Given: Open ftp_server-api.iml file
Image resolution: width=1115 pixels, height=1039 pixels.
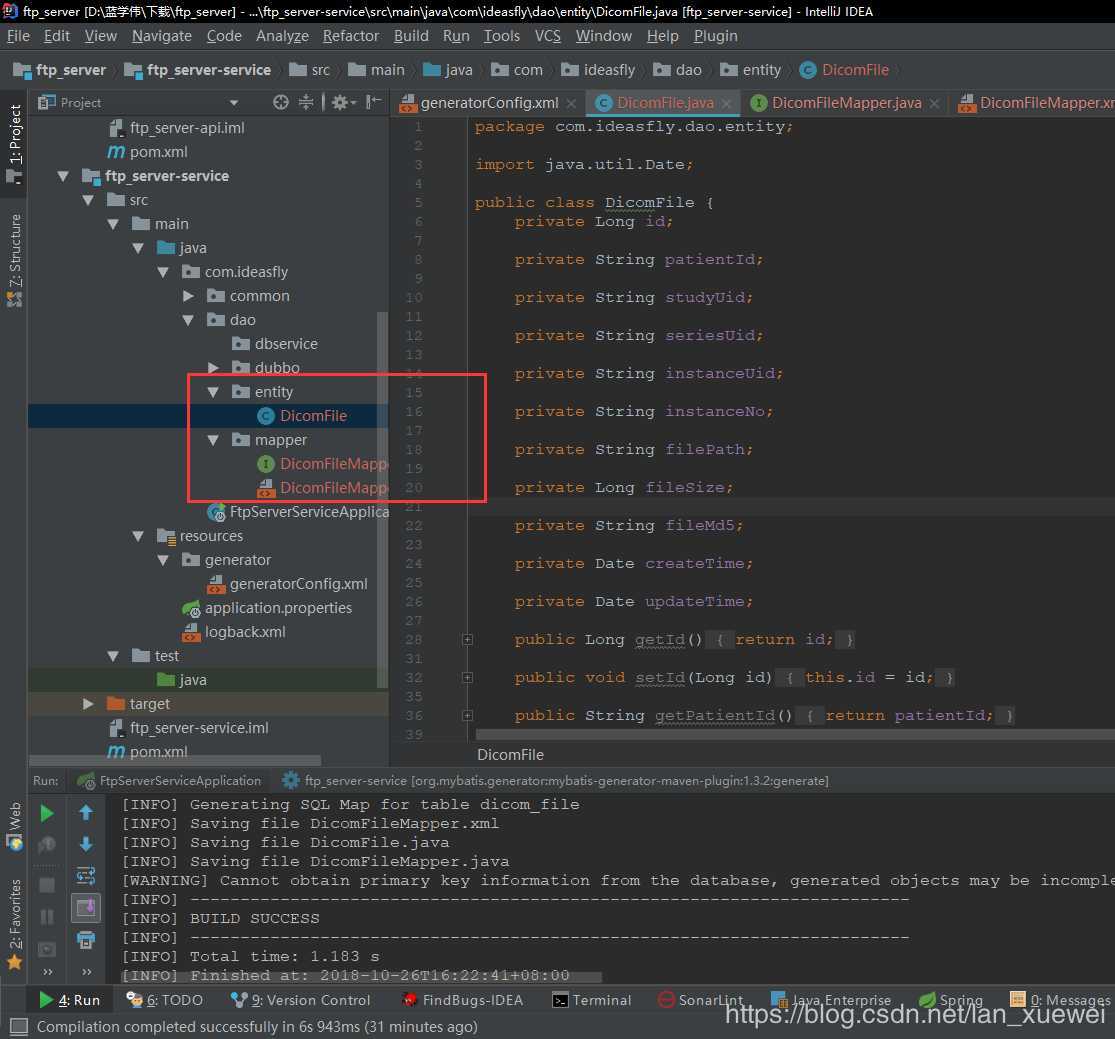Looking at the screenshot, I should pyautogui.click(x=176, y=128).
